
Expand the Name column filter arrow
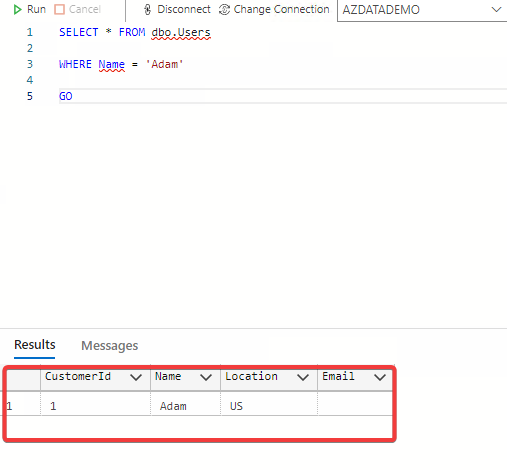(206, 377)
